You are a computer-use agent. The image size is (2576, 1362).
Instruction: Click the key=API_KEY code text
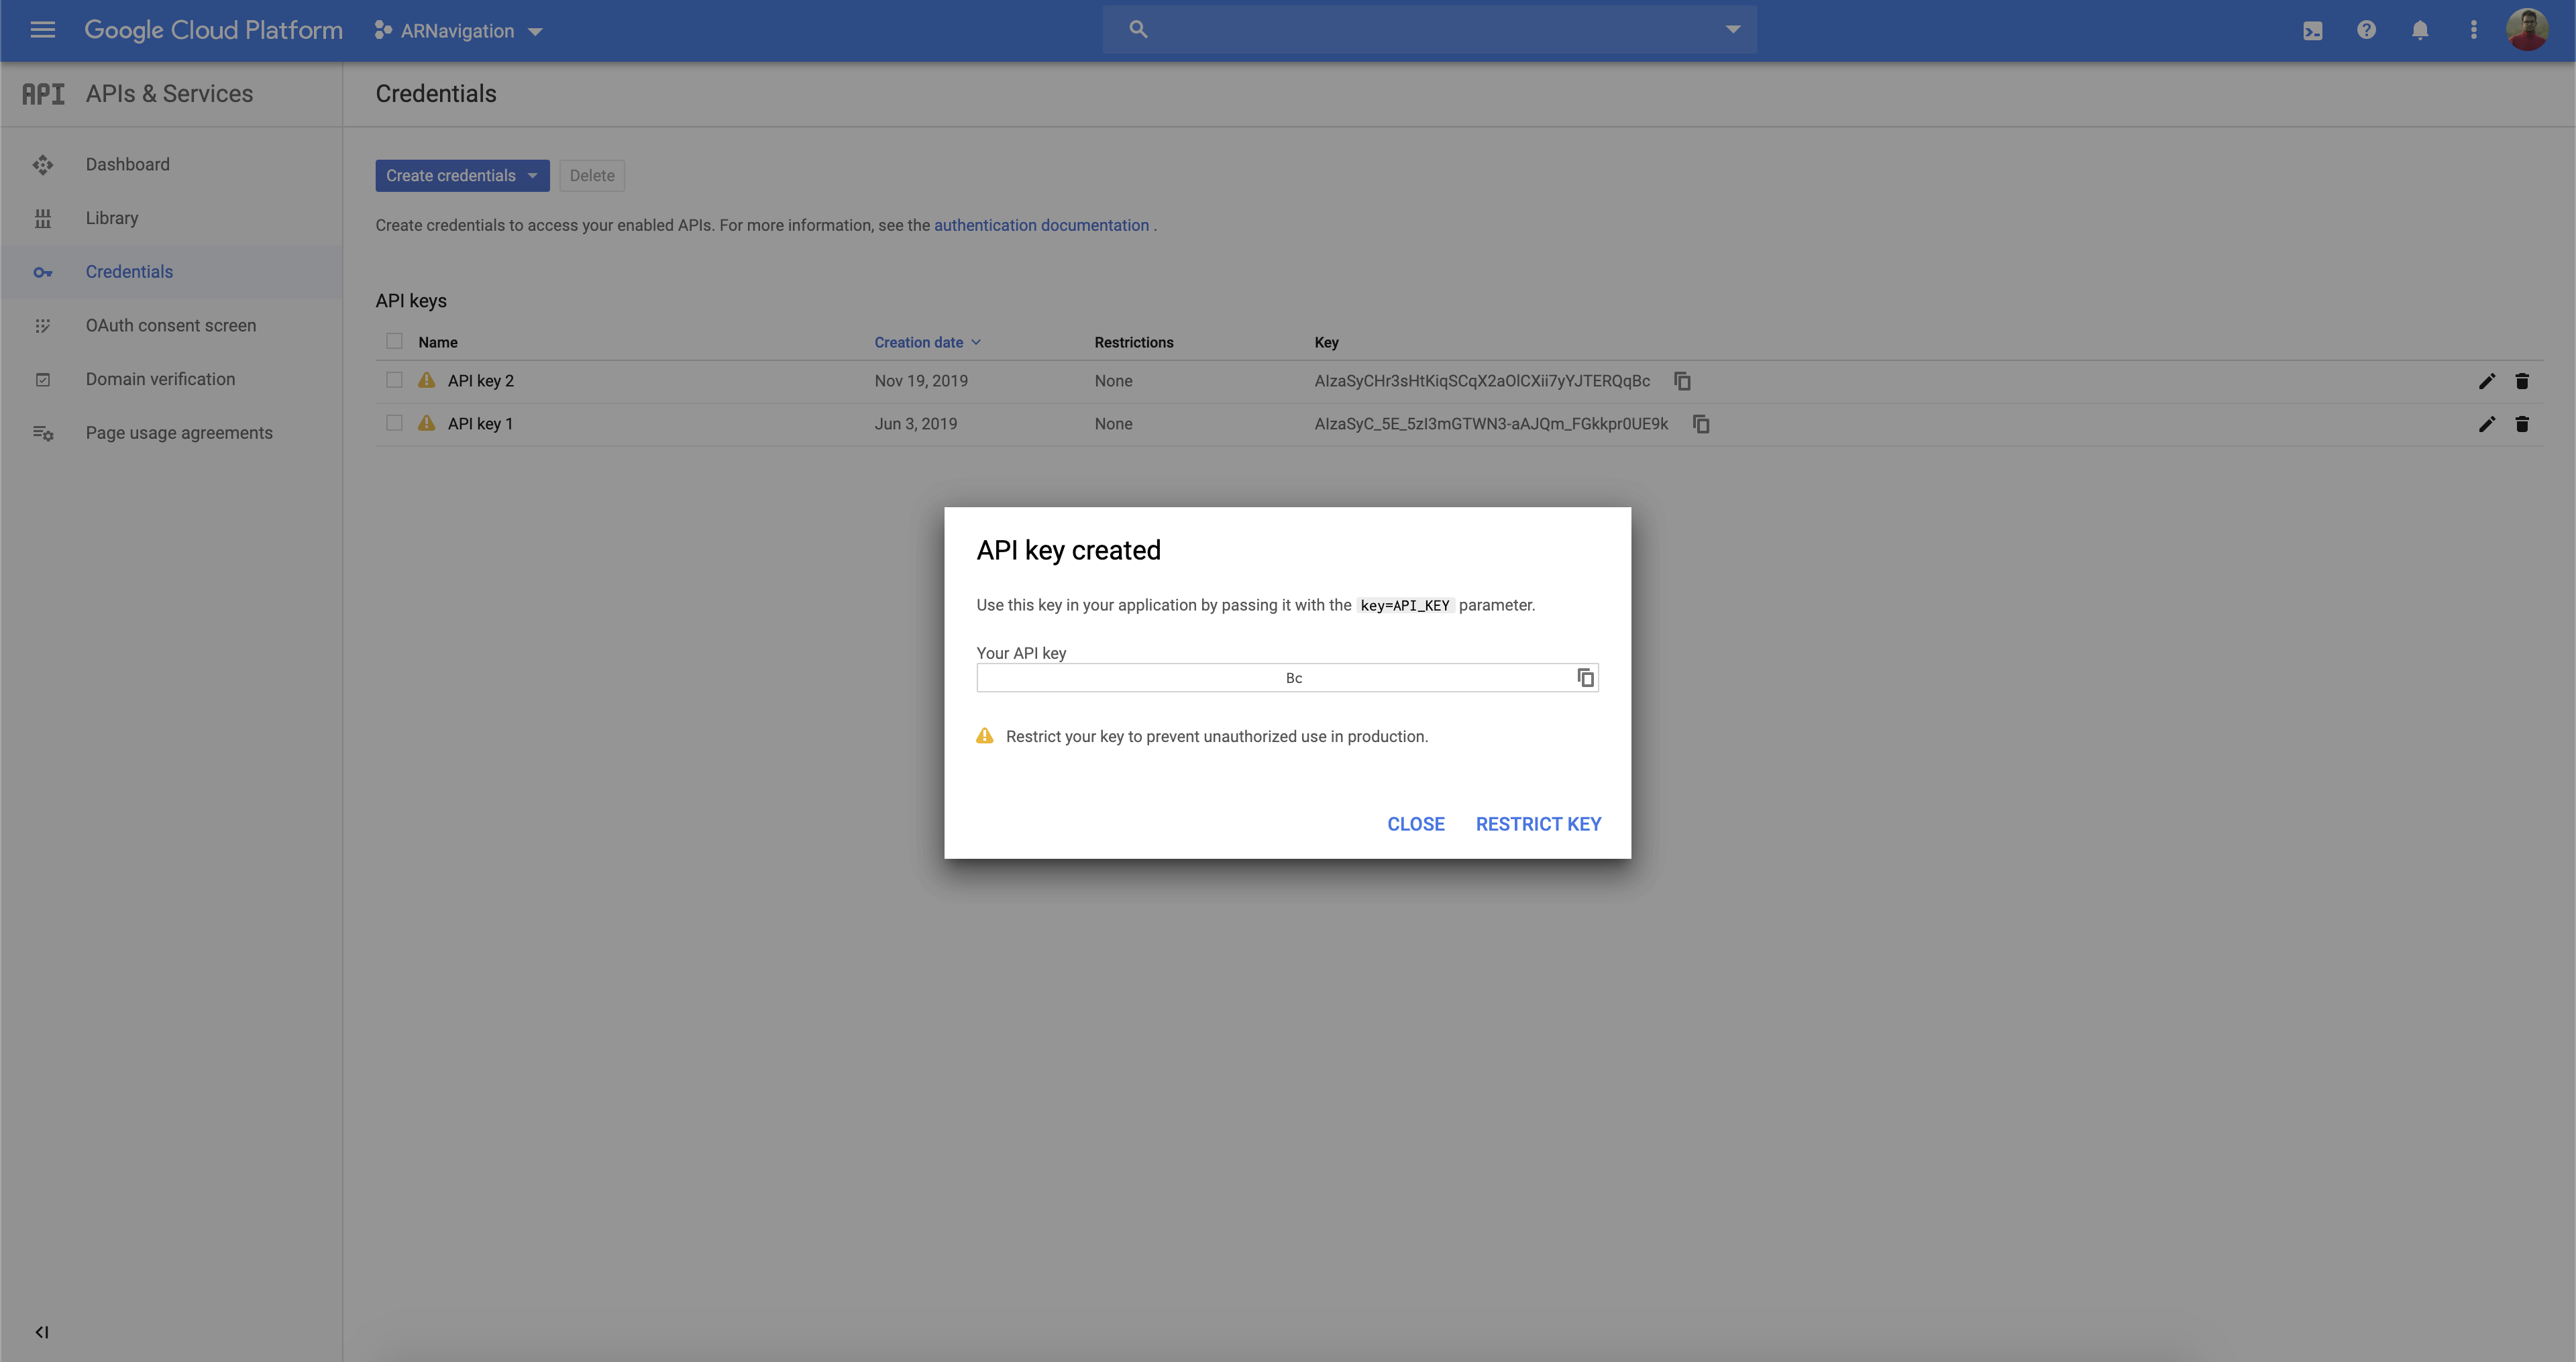(x=1405, y=605)
